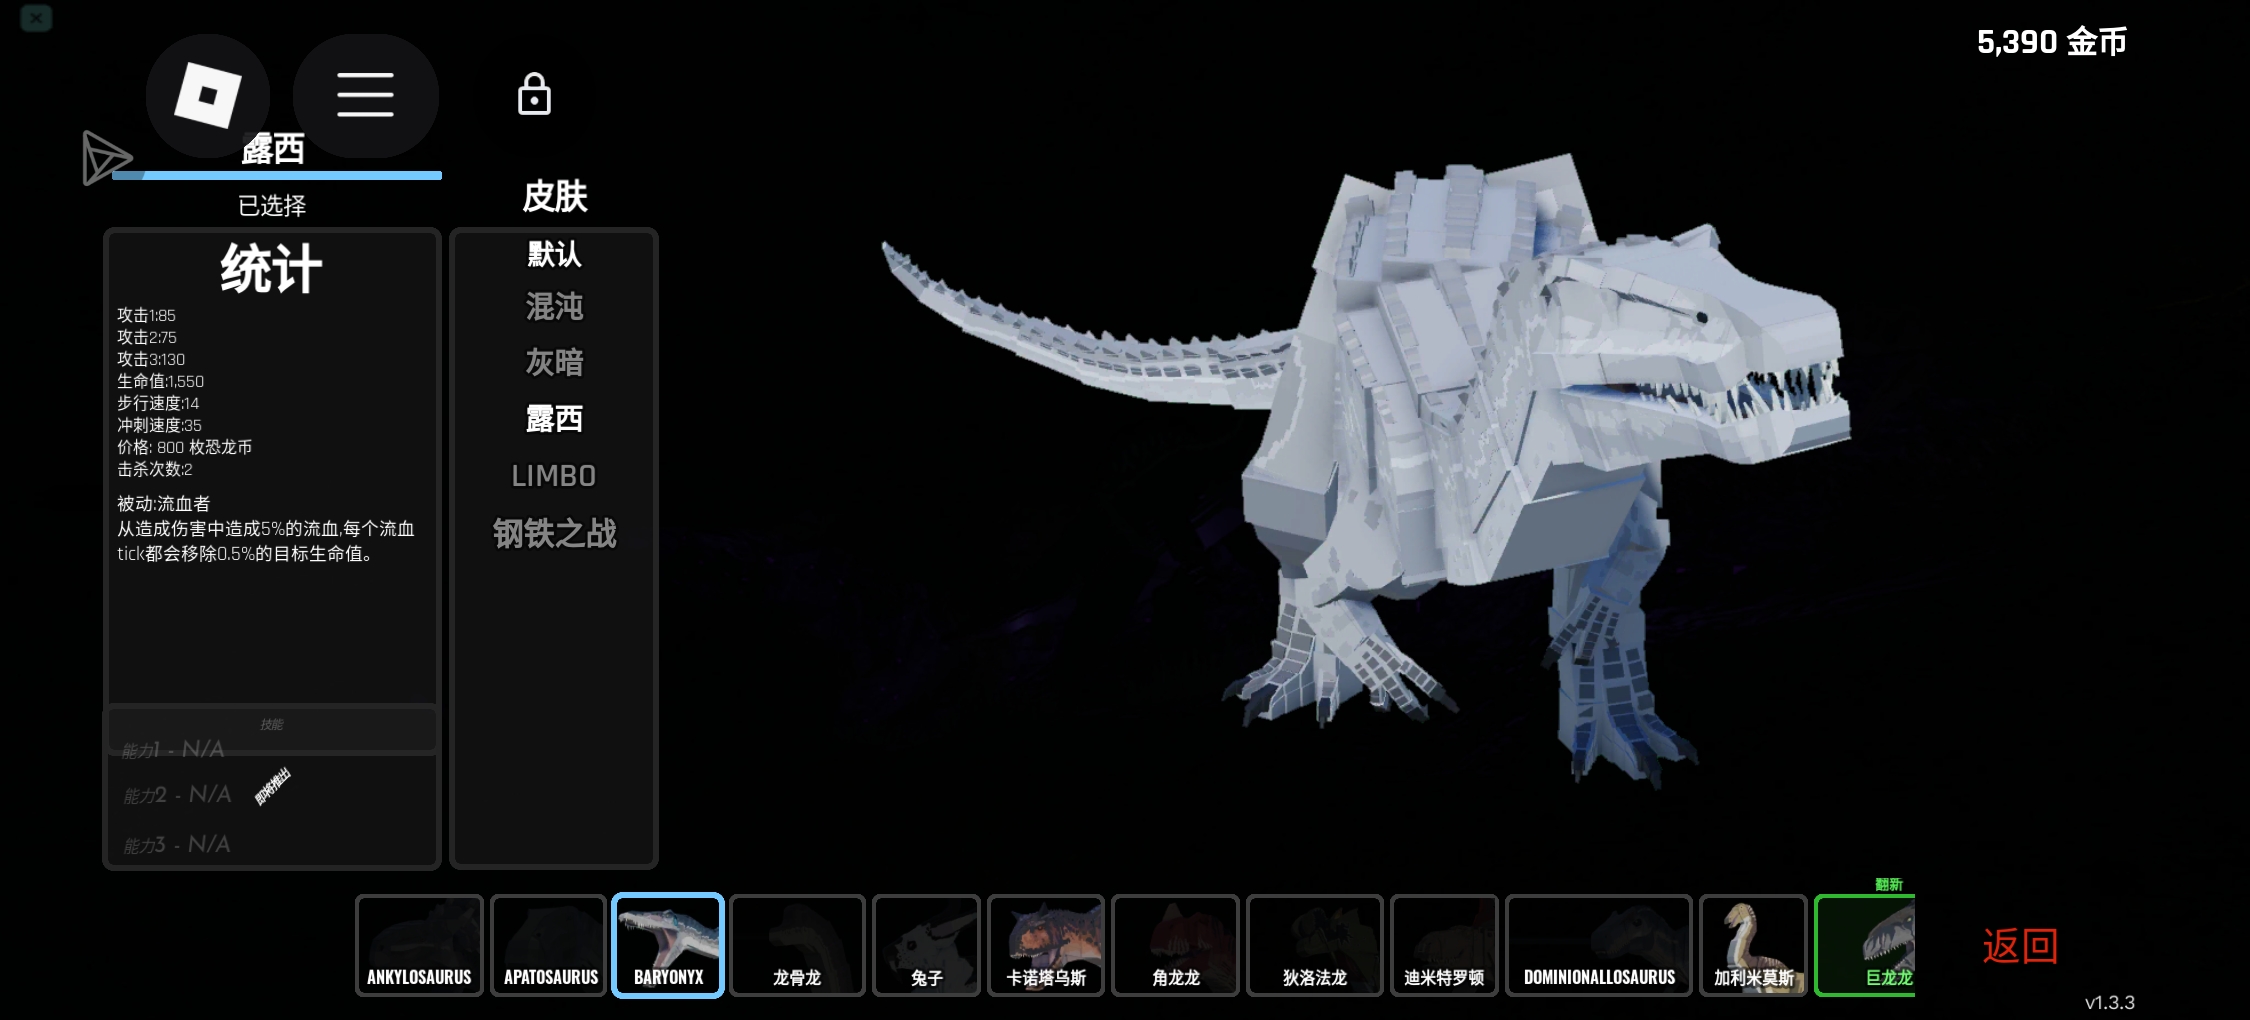Select the 露西 skin in list
This screenshot has width=2250, height=1020.
click(554, 418)
